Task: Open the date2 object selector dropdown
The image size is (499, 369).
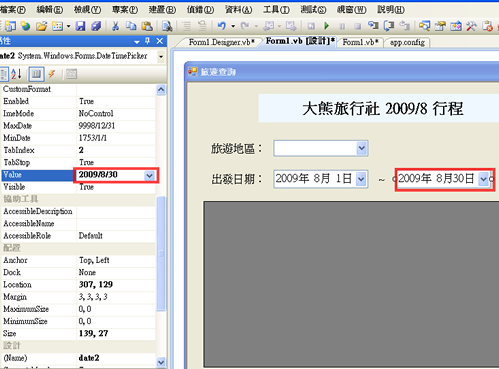Action: point(161,57)
